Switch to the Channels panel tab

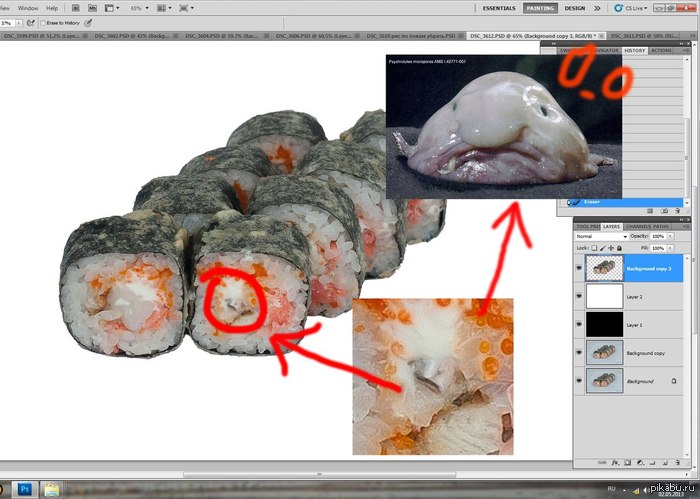click(x=638, y=226)
